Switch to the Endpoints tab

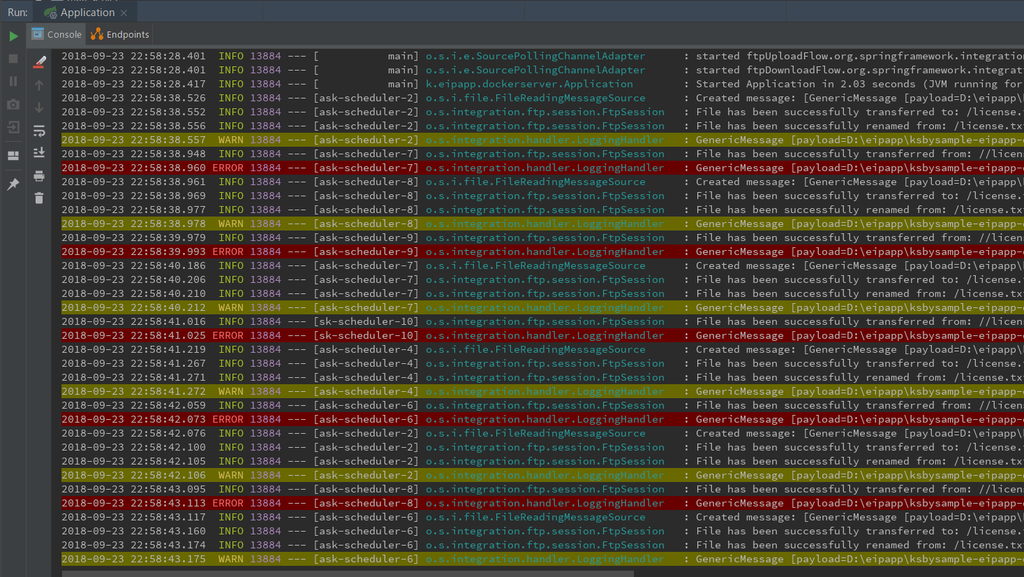pos(120,35)
